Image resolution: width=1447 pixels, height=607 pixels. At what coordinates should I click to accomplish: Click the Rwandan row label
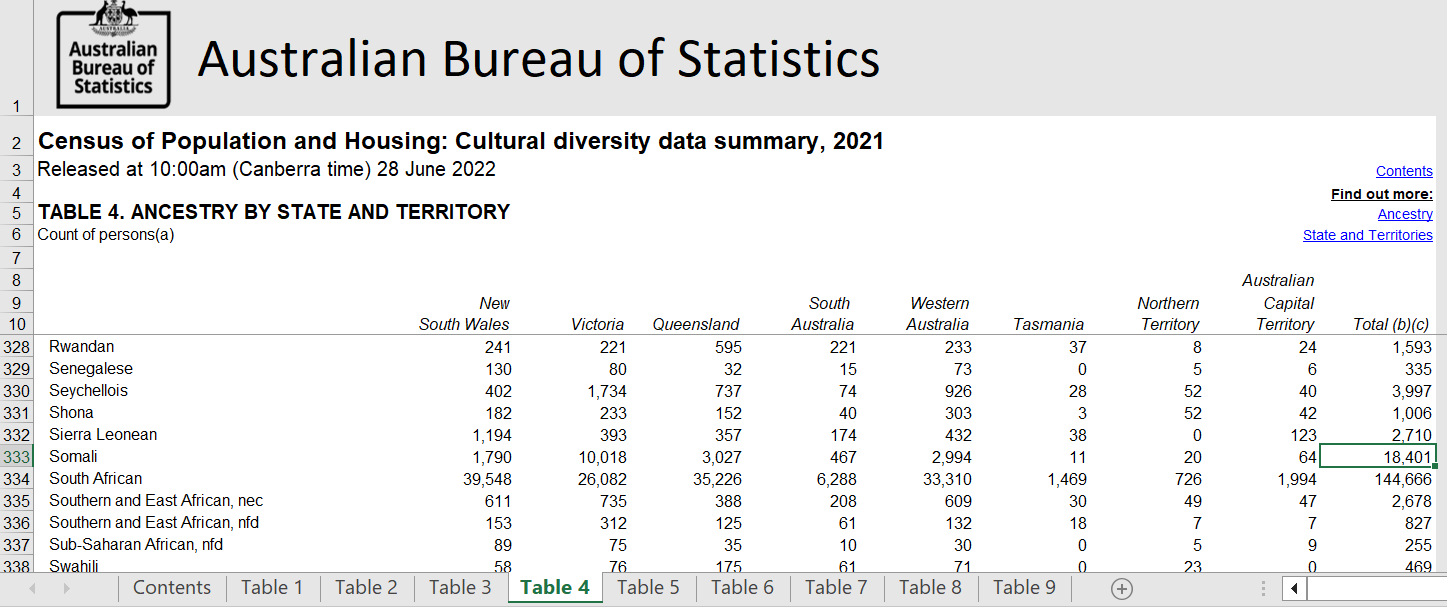[82, 347]
